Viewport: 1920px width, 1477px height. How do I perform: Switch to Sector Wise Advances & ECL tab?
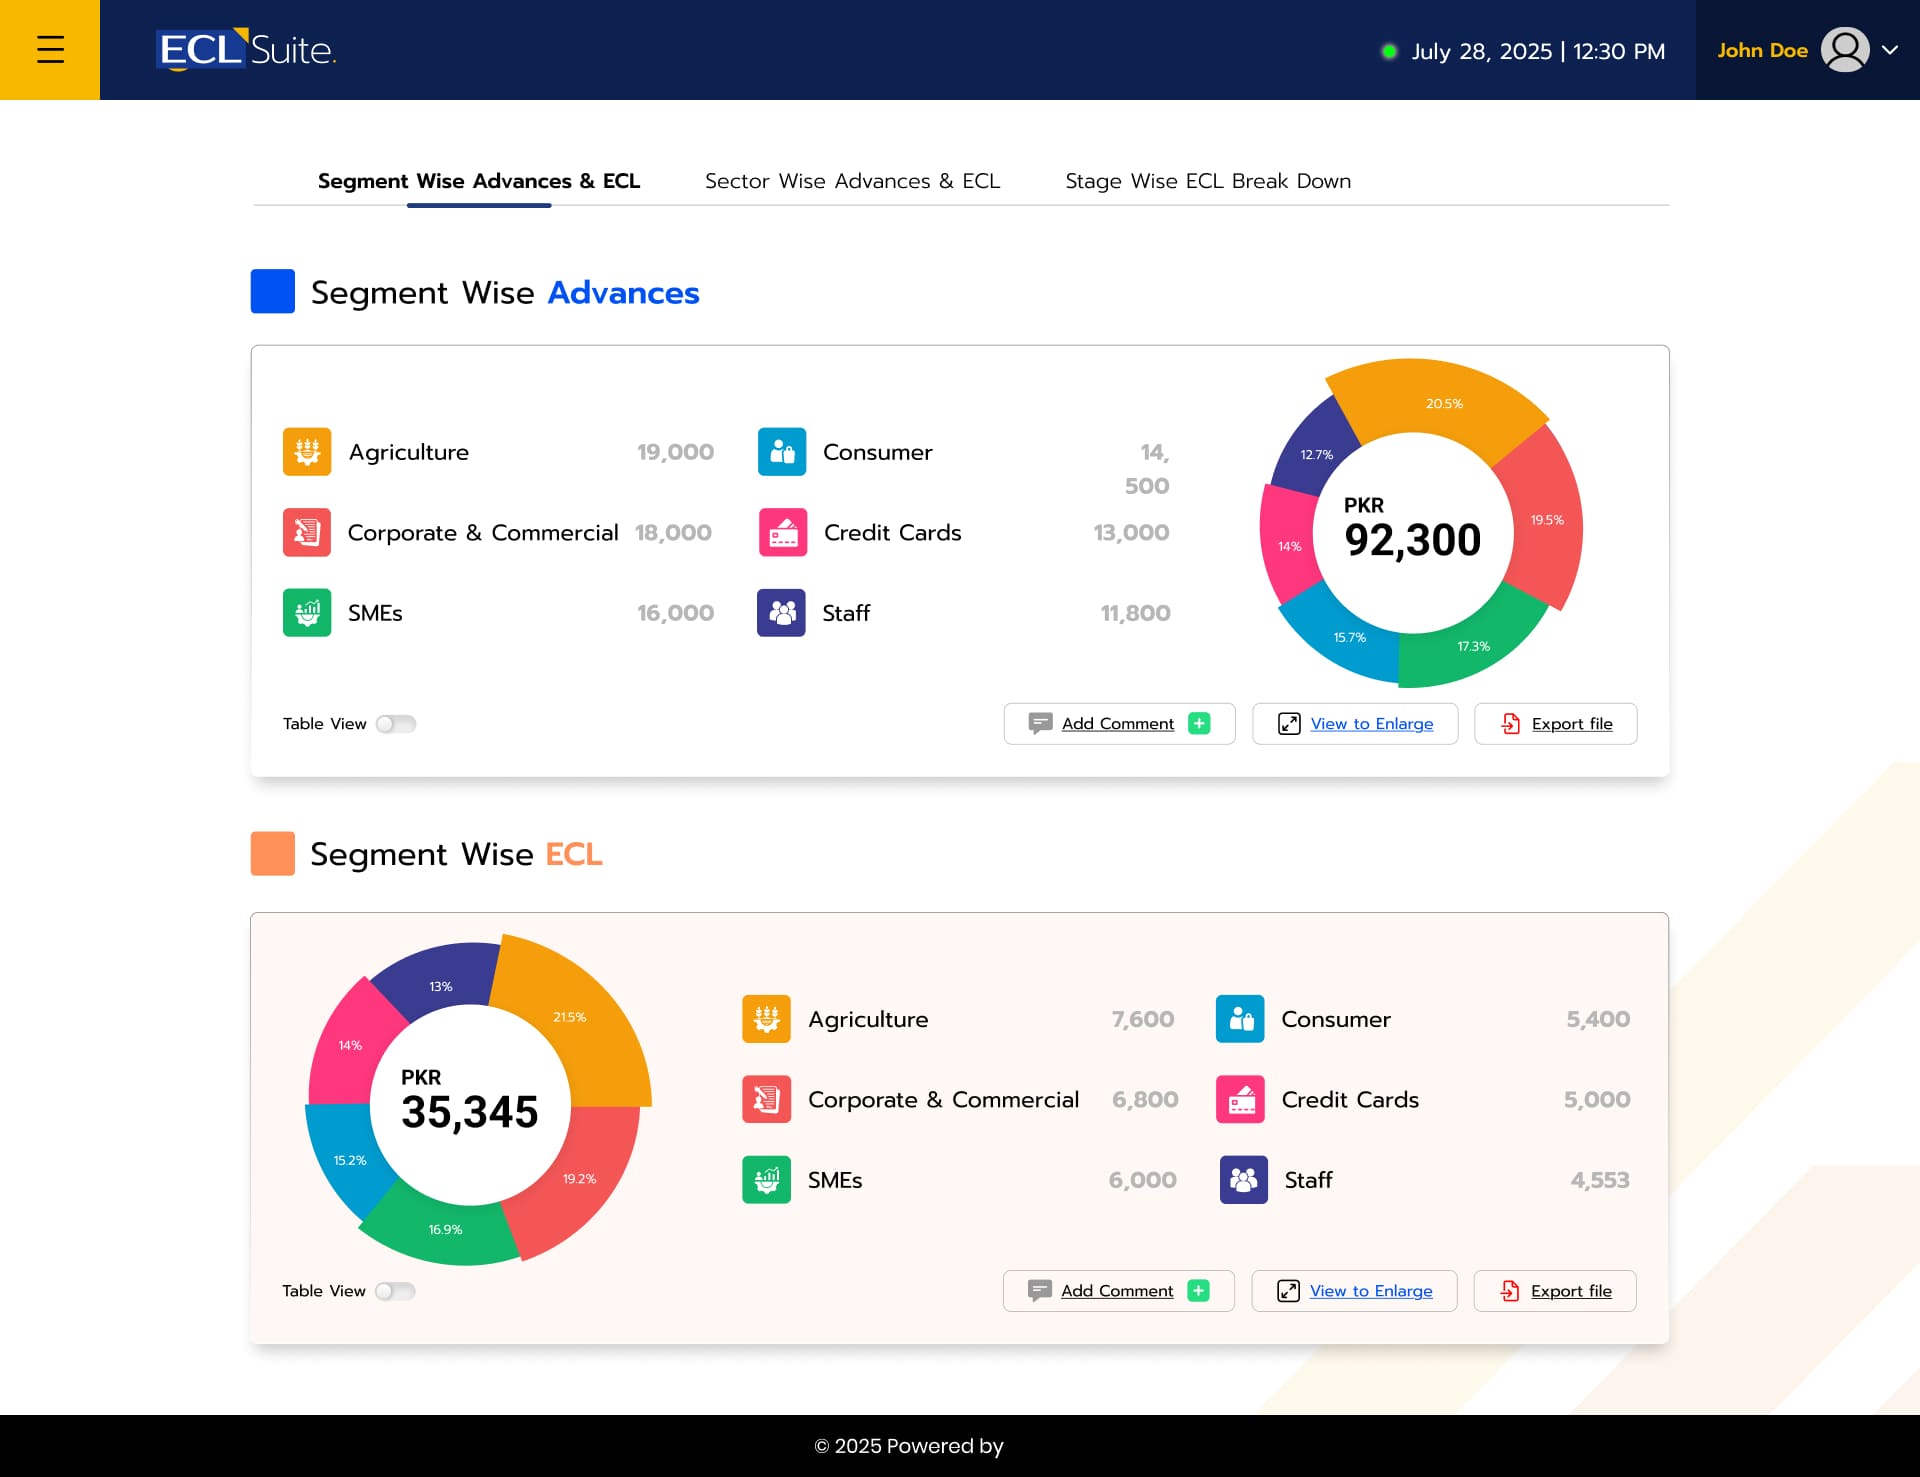point(852,181)
